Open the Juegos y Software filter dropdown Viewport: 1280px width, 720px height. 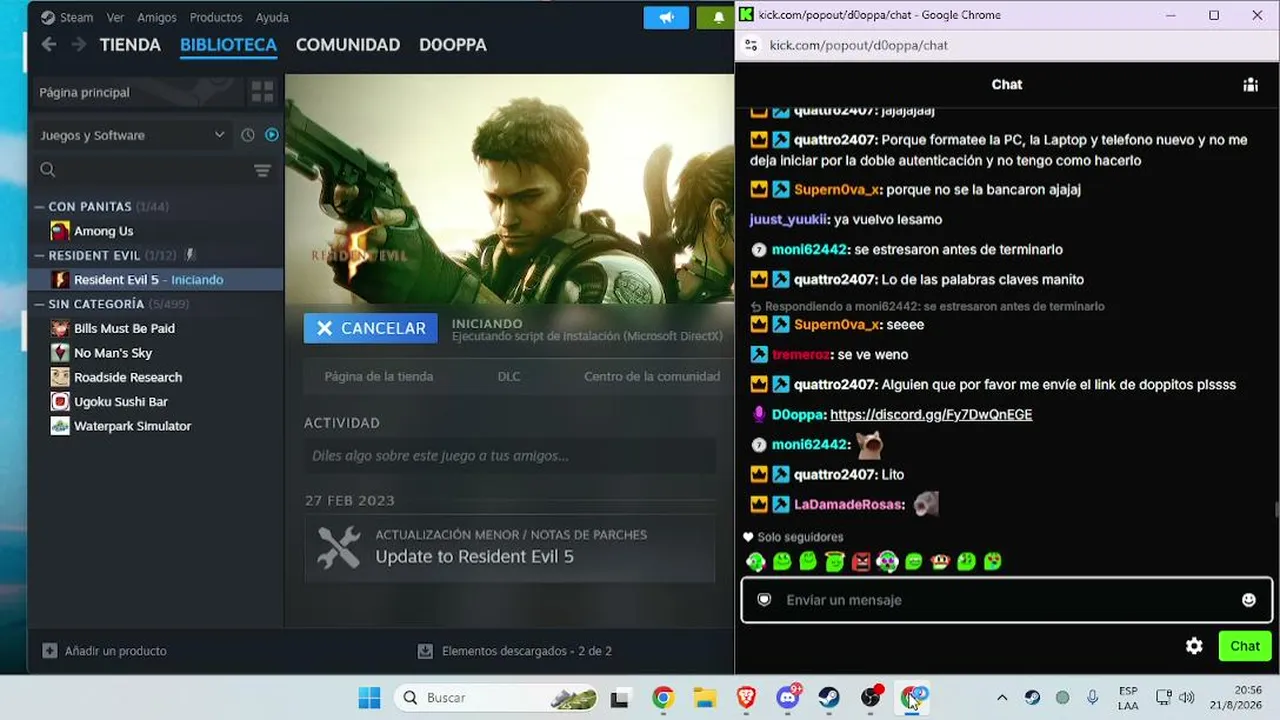pyautogui.click(x=132, y=135)
